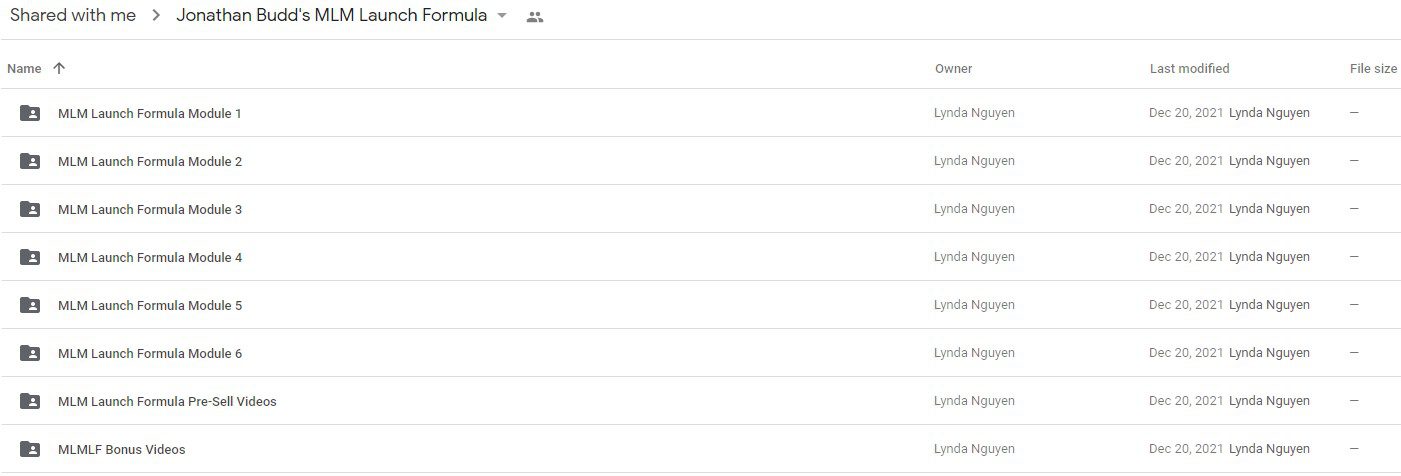
Task: Click the MLMLF Bonus Videos folder icon
Action: pos(30,449)
